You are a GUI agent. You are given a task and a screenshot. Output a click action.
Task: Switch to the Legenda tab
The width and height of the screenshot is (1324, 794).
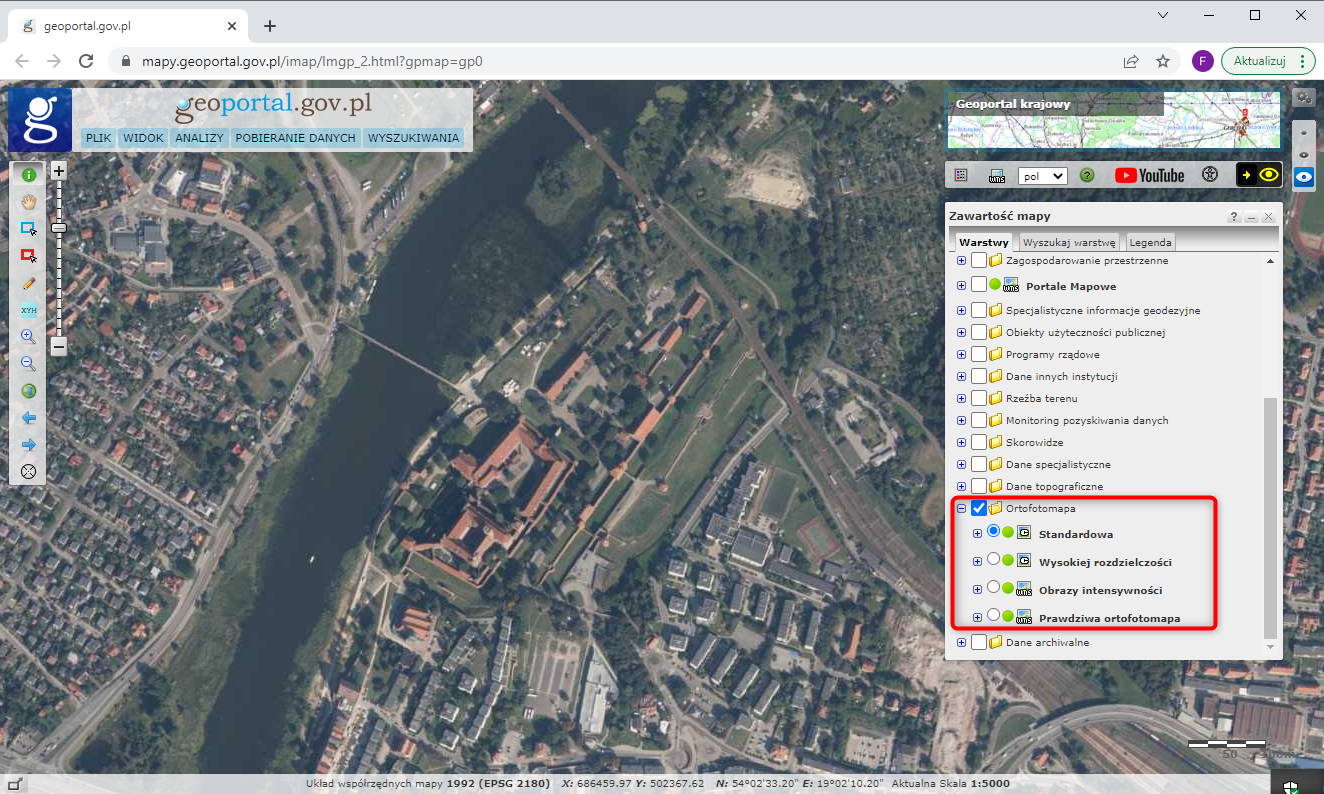(x=1150, y=242)
